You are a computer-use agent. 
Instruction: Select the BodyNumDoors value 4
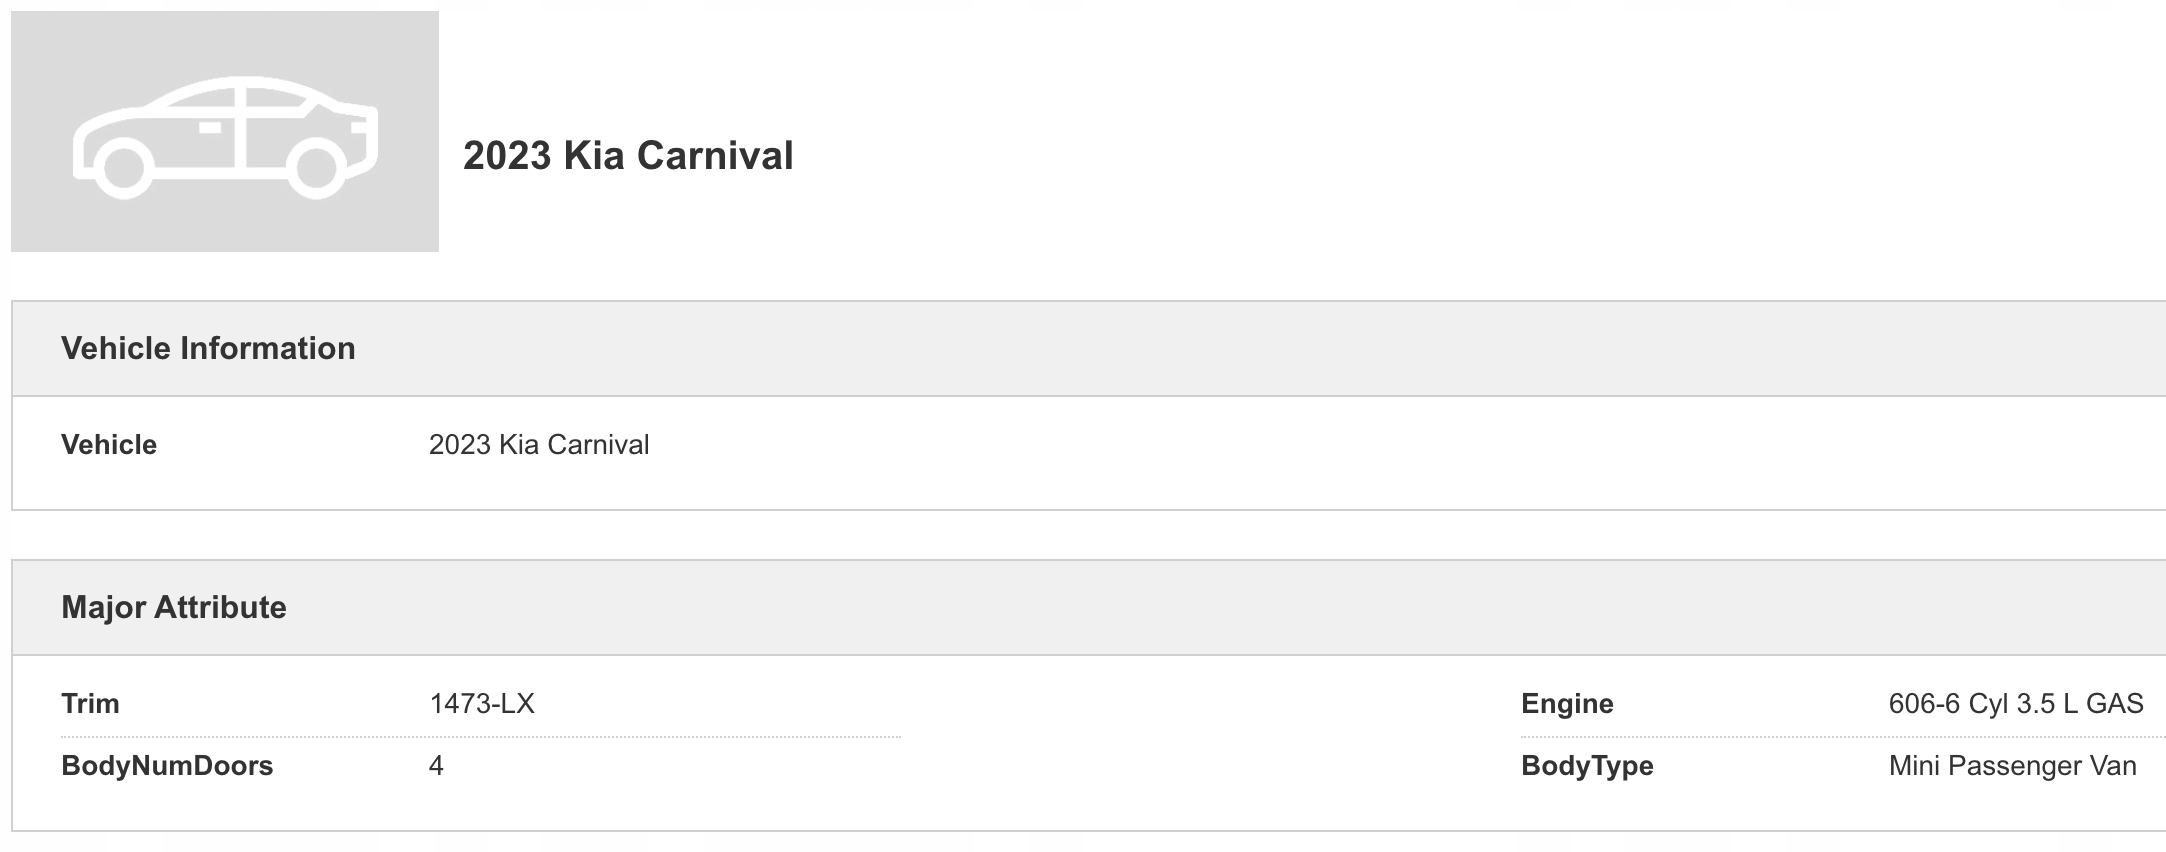[436, 766]
